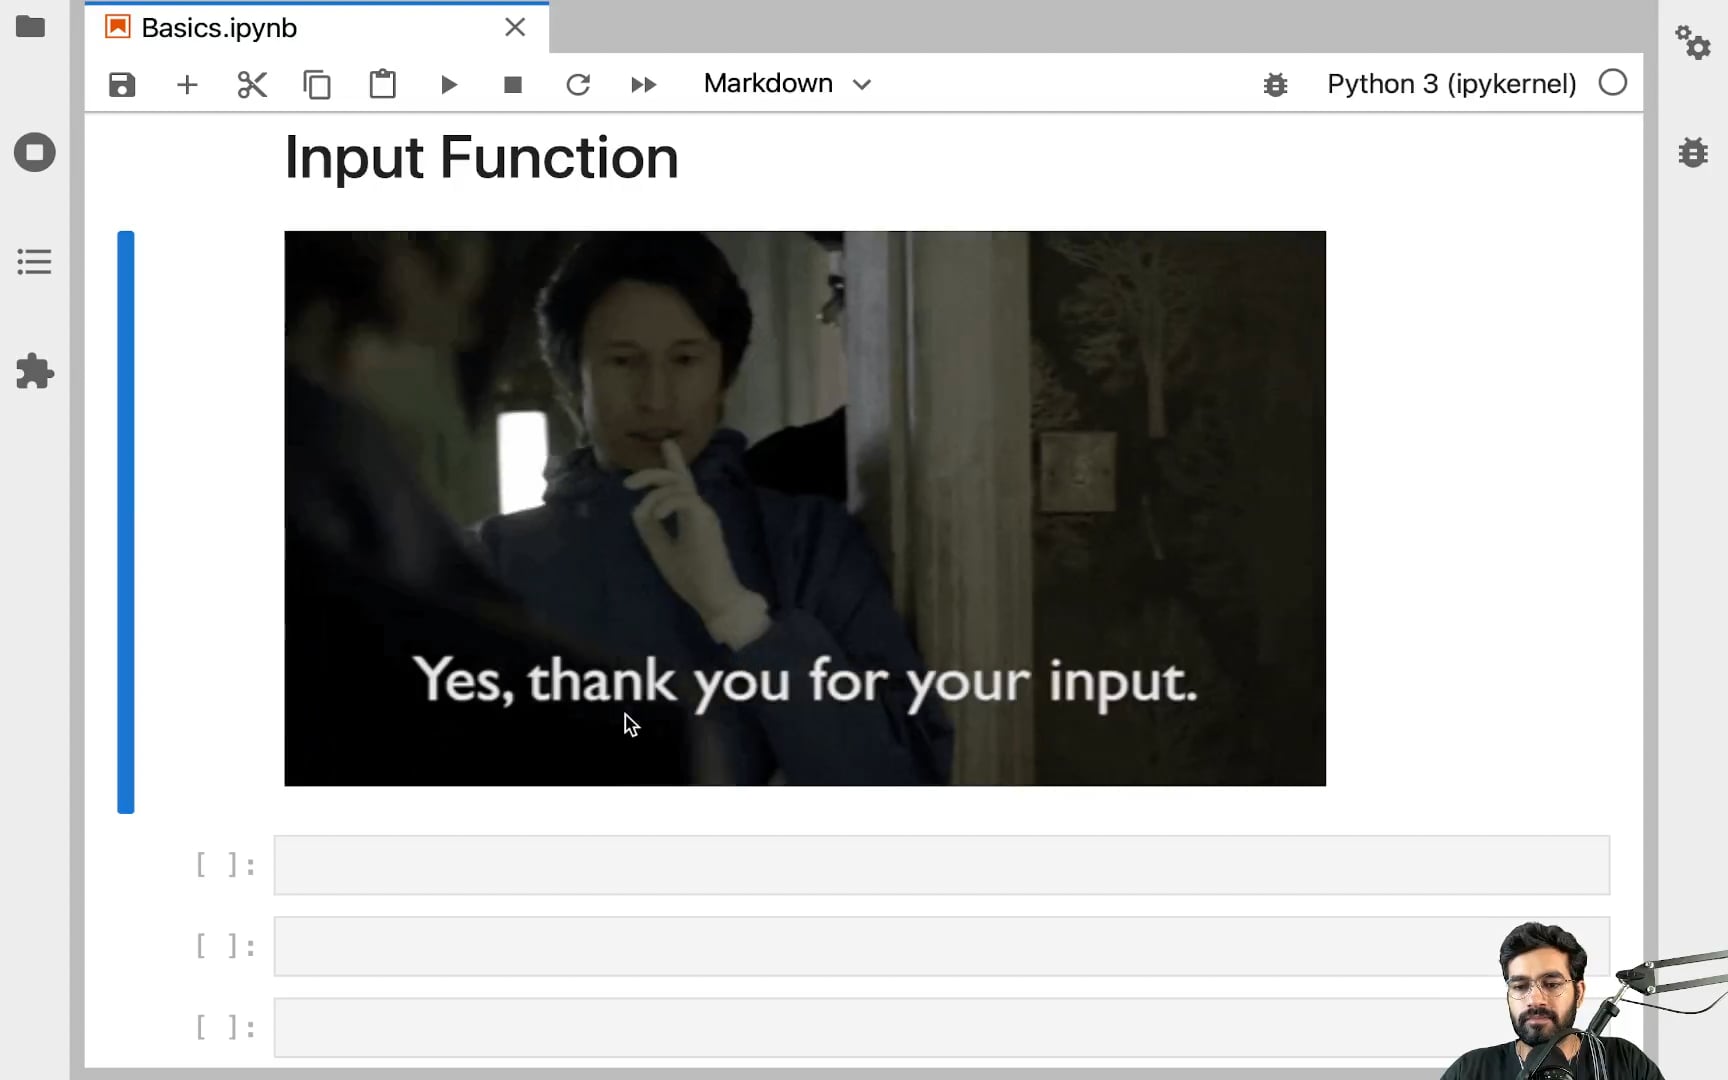The image size is (1728, 1080).
Task: Paste cell from the clipboard icon
Action: pos(383,84)
